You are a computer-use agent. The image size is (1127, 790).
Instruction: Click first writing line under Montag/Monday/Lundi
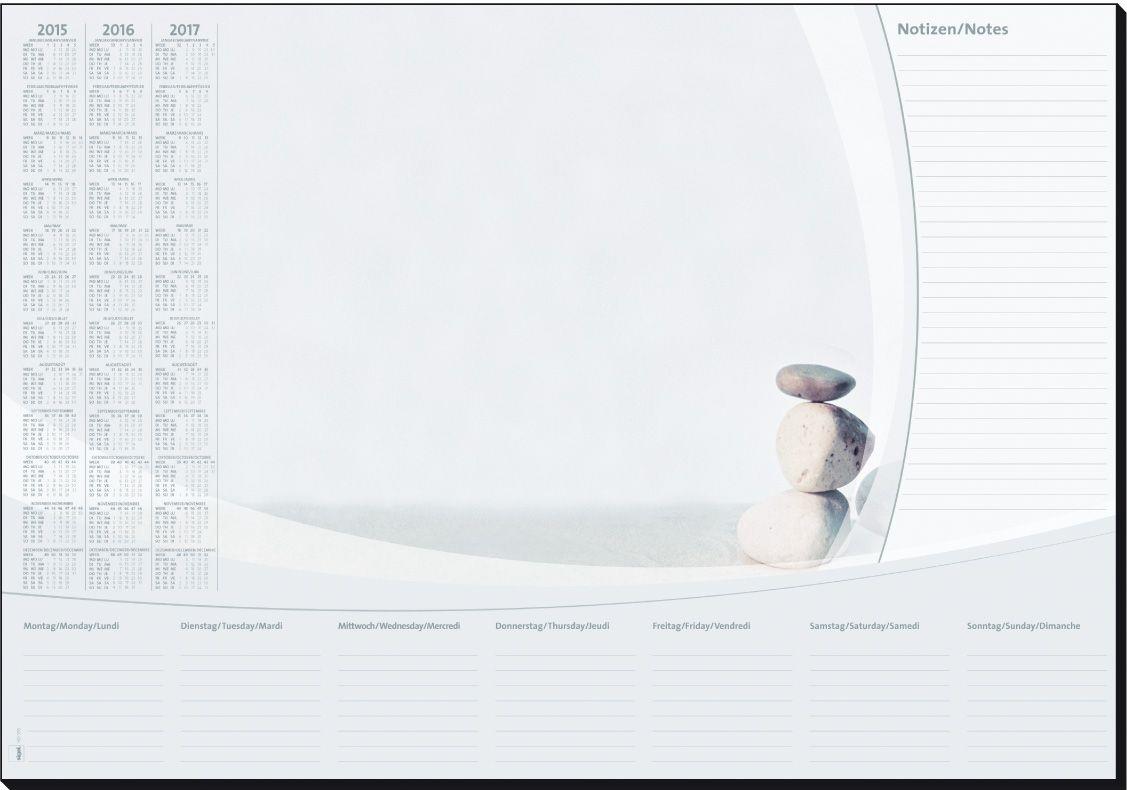[x=92, y=655]
